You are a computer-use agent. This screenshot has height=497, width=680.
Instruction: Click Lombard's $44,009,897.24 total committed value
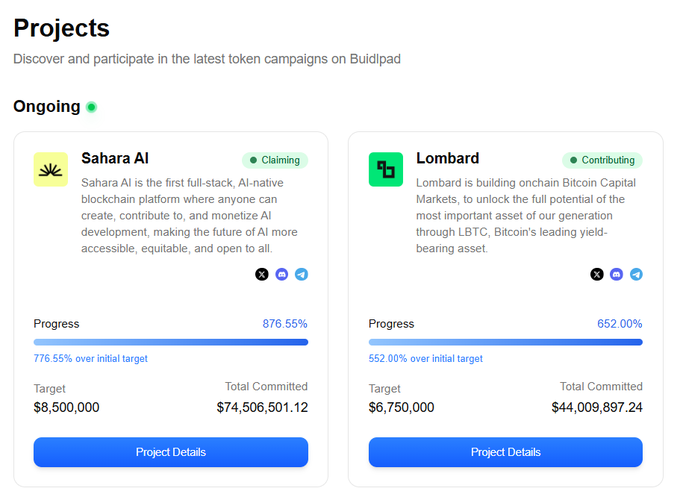(x=597, y=407)
